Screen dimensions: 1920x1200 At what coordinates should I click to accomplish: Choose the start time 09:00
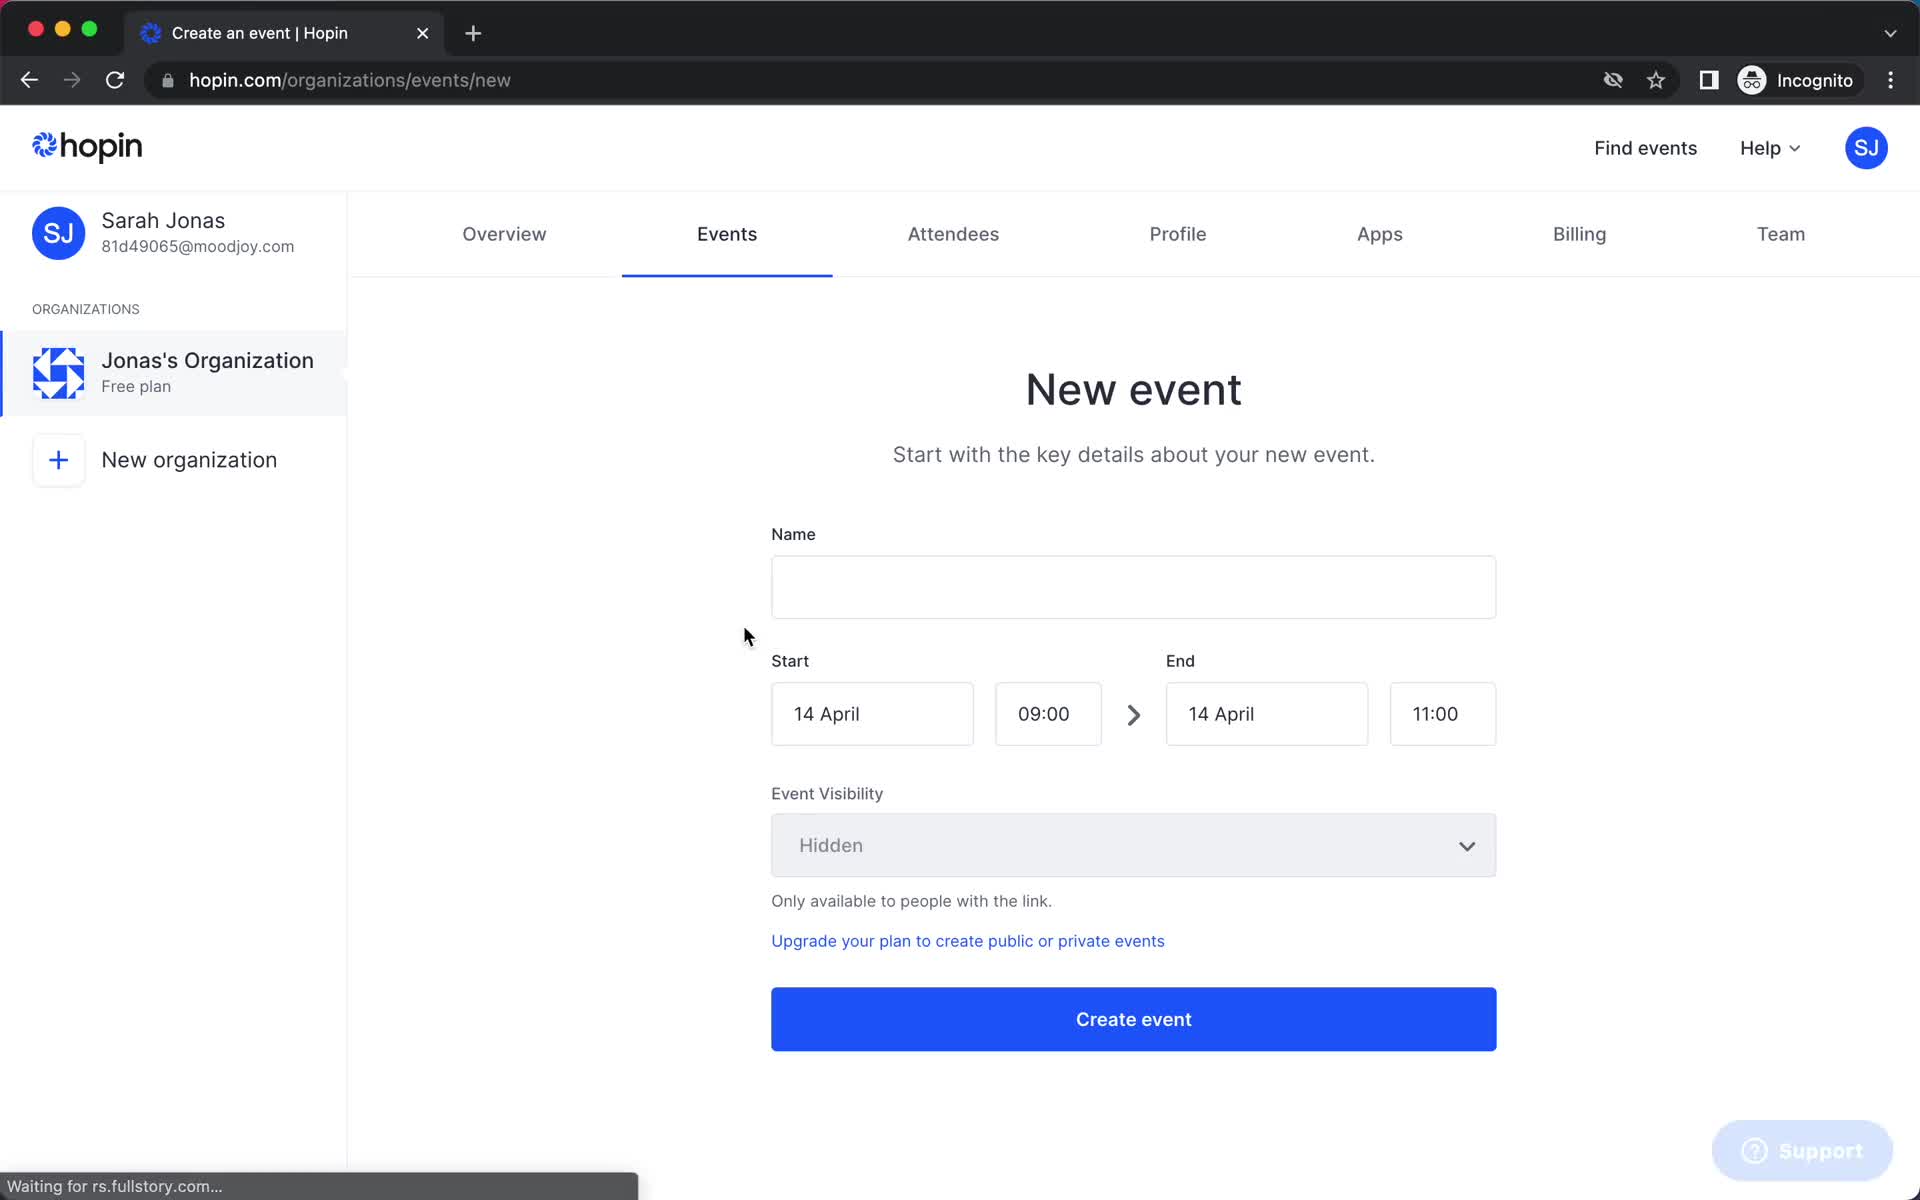point(1047,714)
